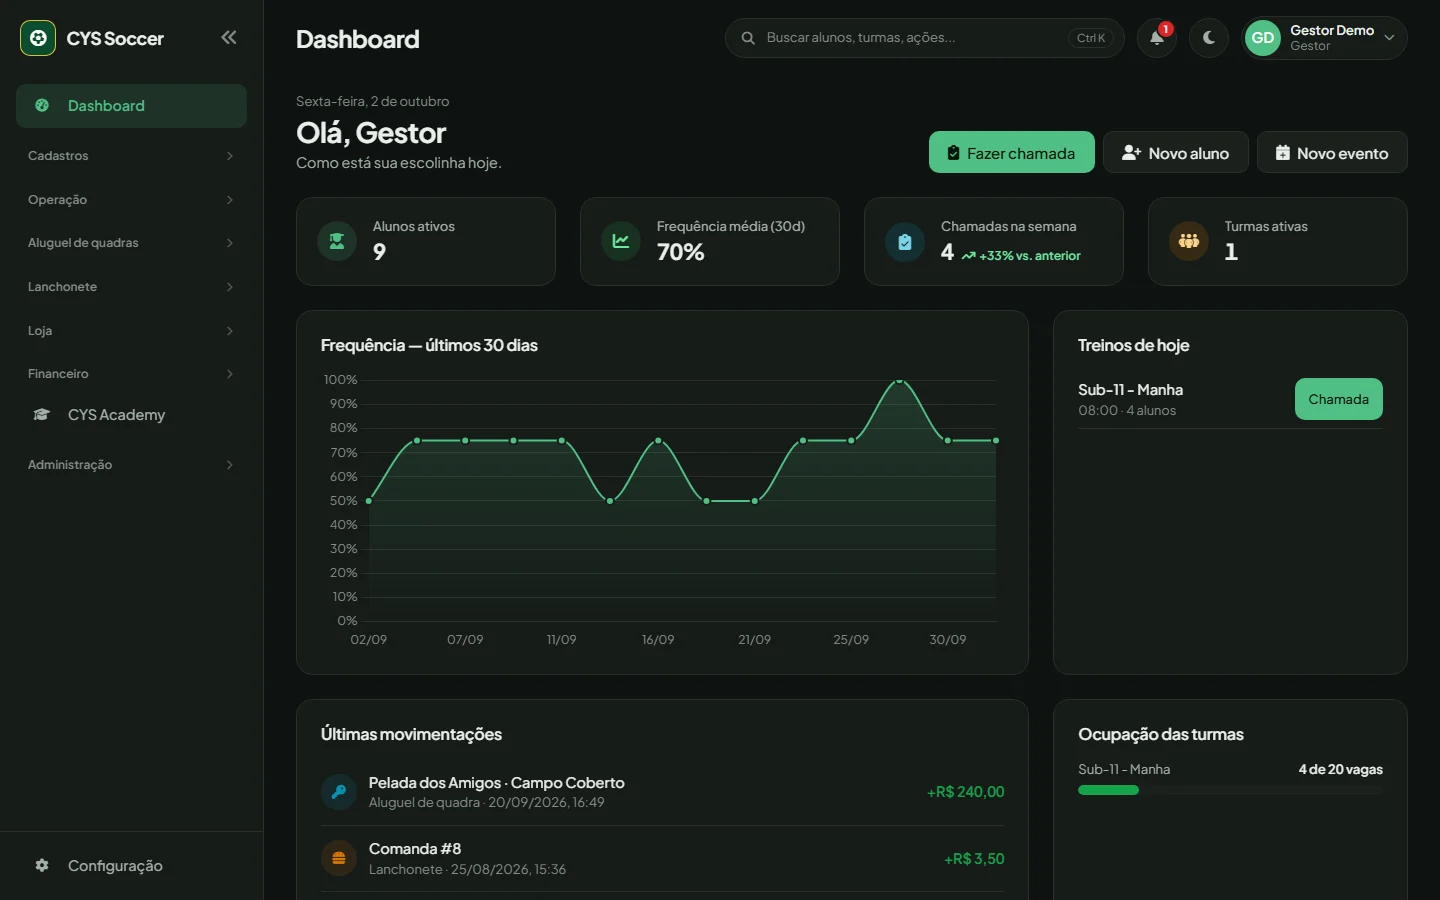1440x900 pixels.
Task: Click the Ctrl K shortcut badge
Action: [x=1091, y=38]
